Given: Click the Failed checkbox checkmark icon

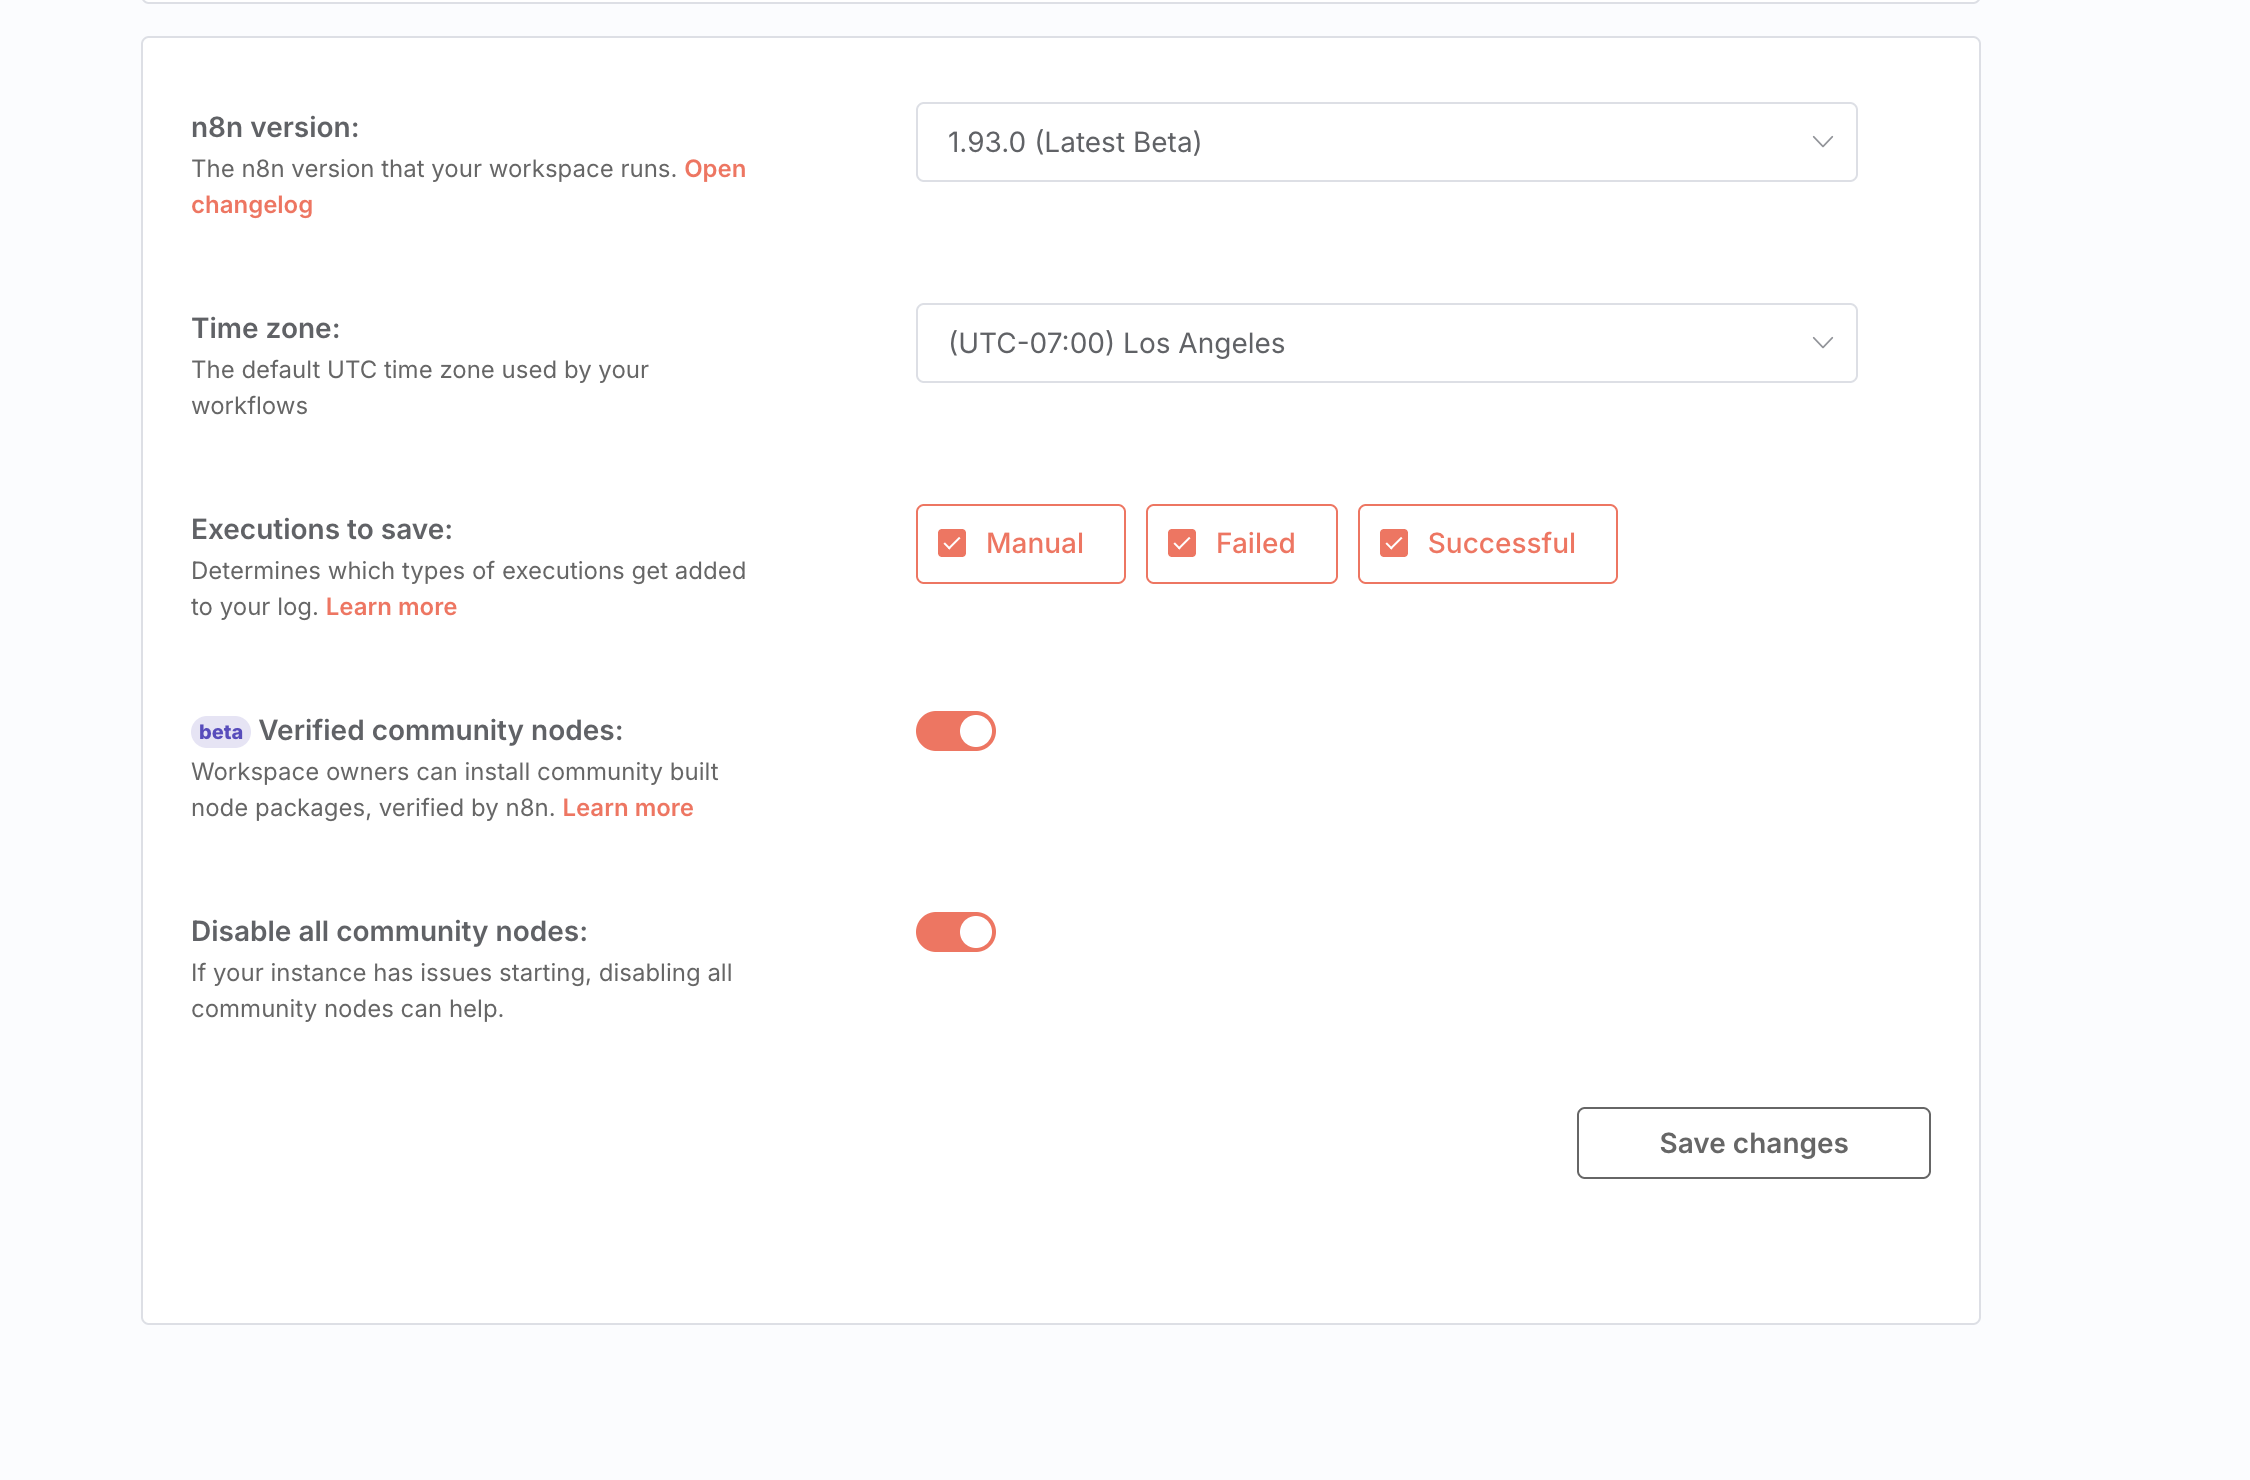Looking at the screenshot, I should 1181,543.
